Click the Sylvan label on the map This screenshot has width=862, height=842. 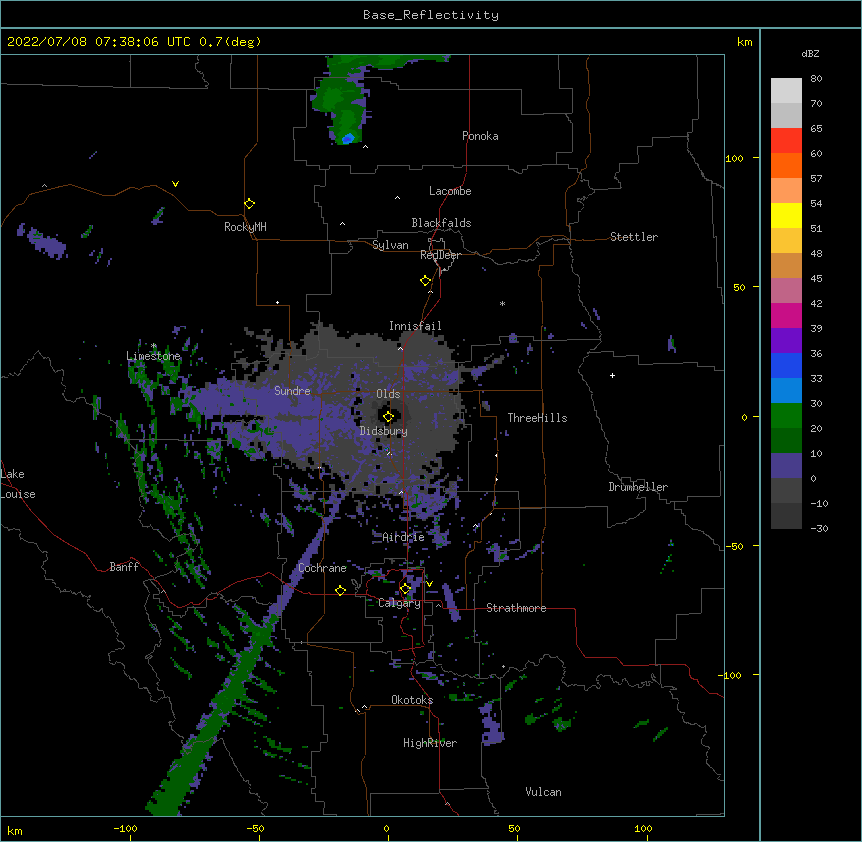pos(390,245)
